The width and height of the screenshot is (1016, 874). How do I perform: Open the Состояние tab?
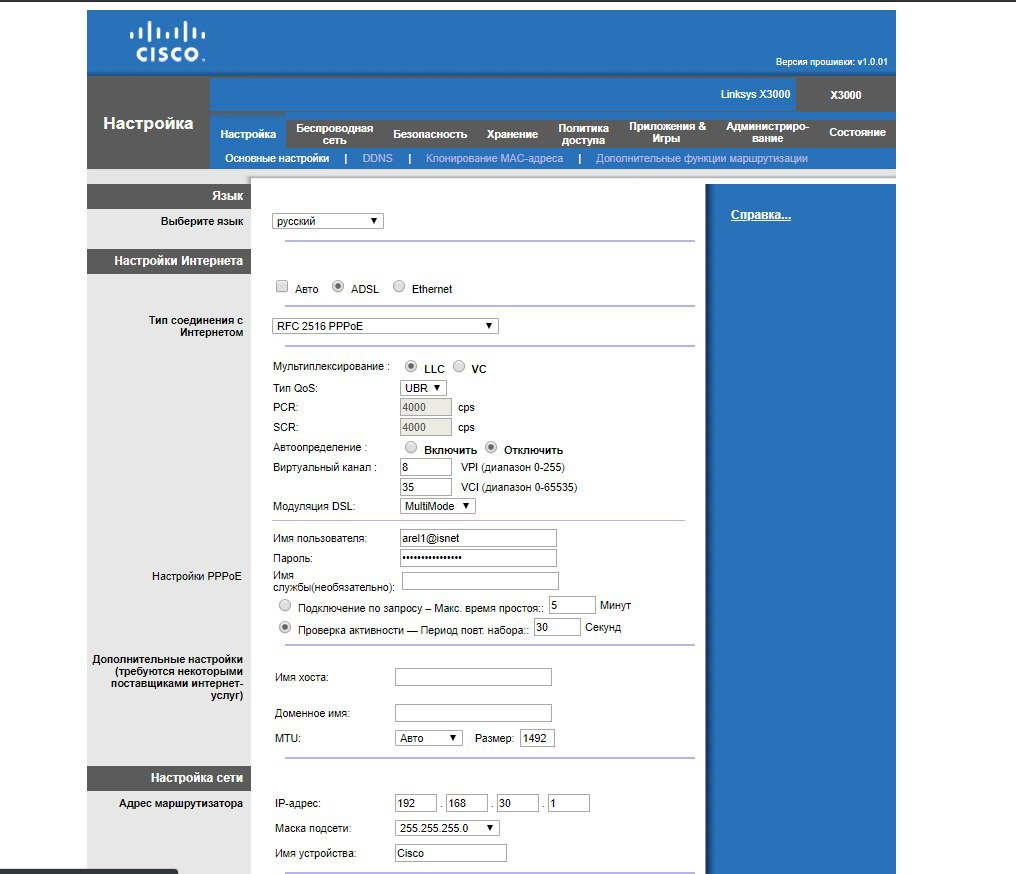pos(857,132)
